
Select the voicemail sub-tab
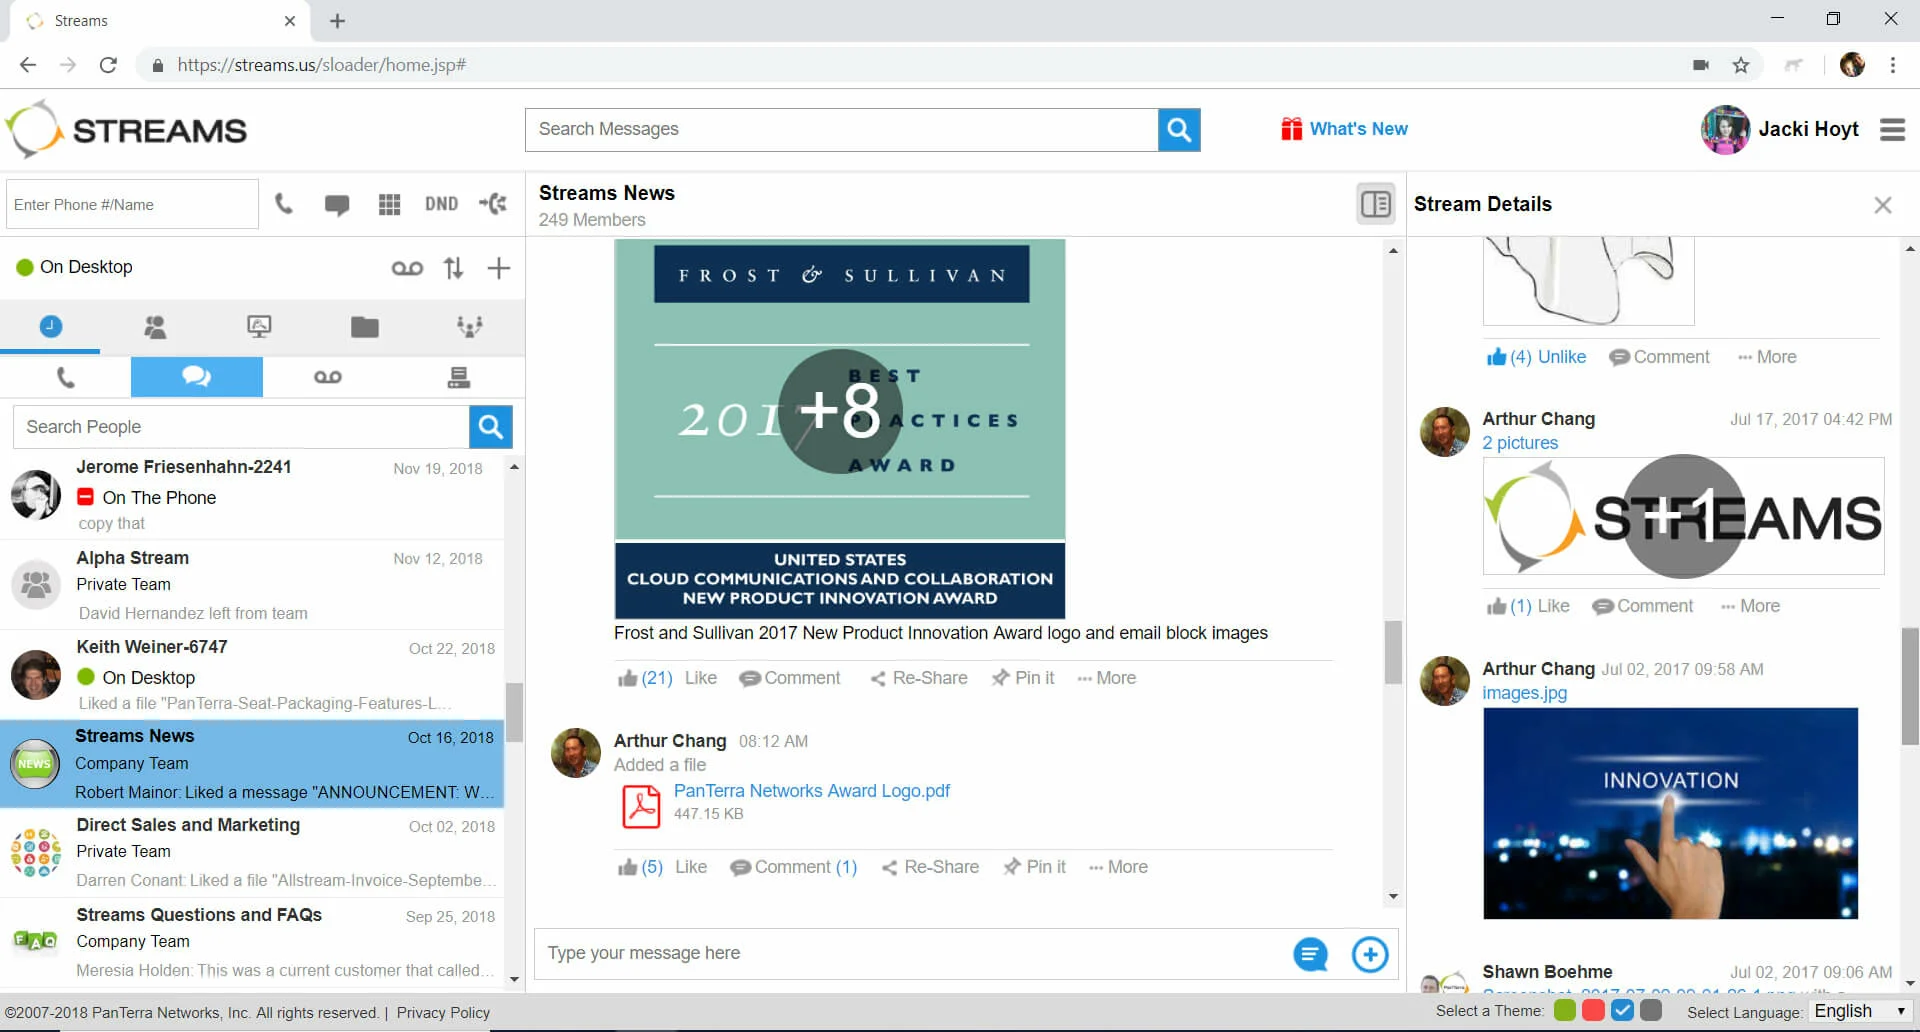(x=328, y=377)
